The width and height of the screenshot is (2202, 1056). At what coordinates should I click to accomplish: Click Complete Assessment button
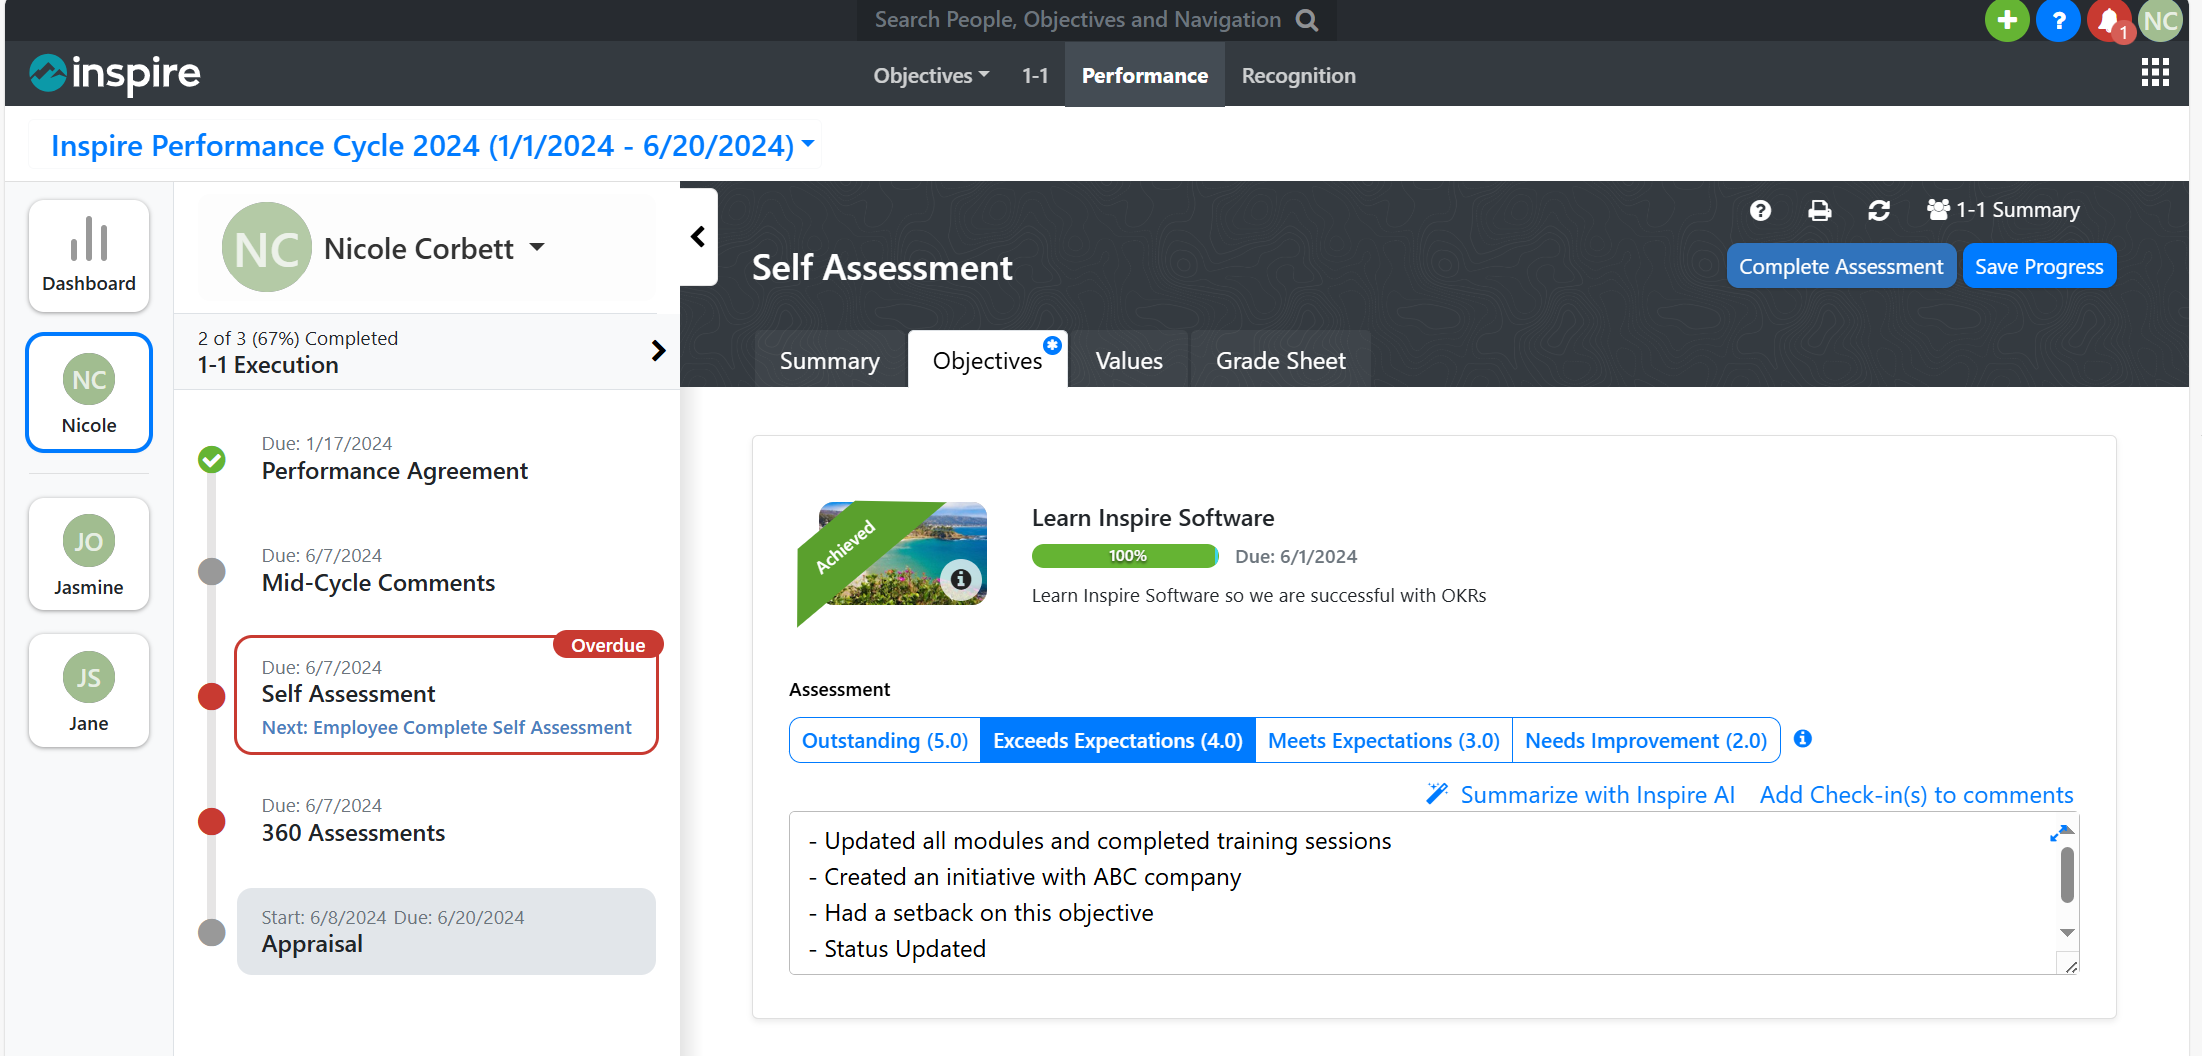[1841, 266]
